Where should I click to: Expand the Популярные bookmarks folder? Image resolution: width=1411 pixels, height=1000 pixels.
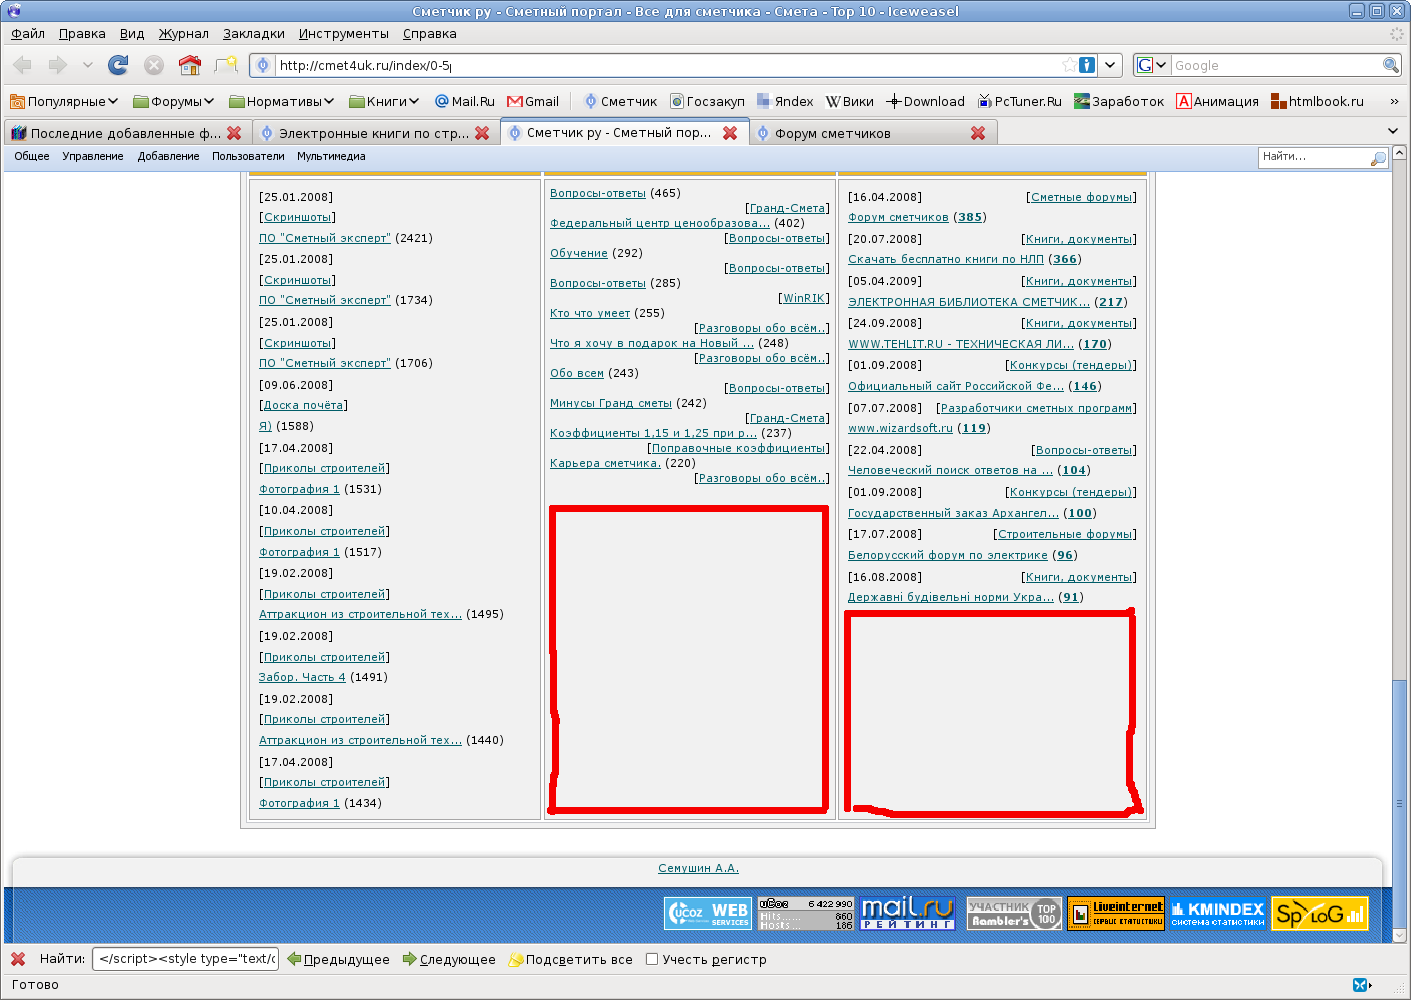coord(64,101)
